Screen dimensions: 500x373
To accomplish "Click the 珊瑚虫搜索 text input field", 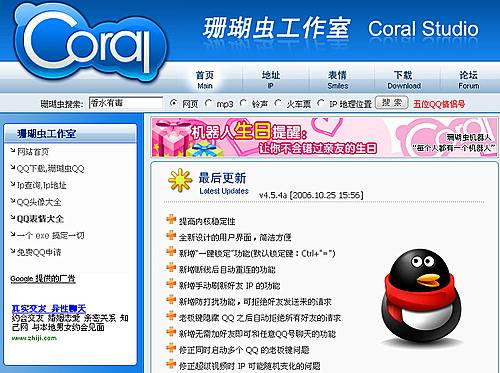I will [x=126, y=103].
